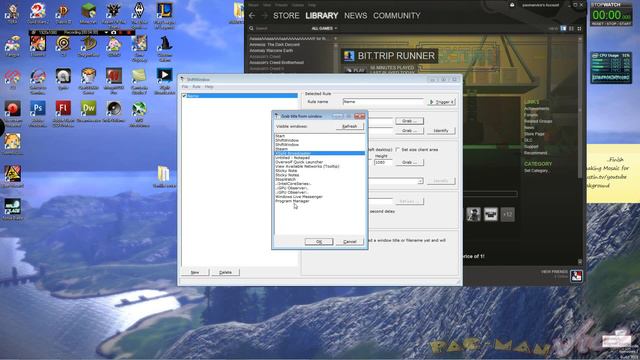Click the Bit.Trip Runner game icon

(349, 56)
